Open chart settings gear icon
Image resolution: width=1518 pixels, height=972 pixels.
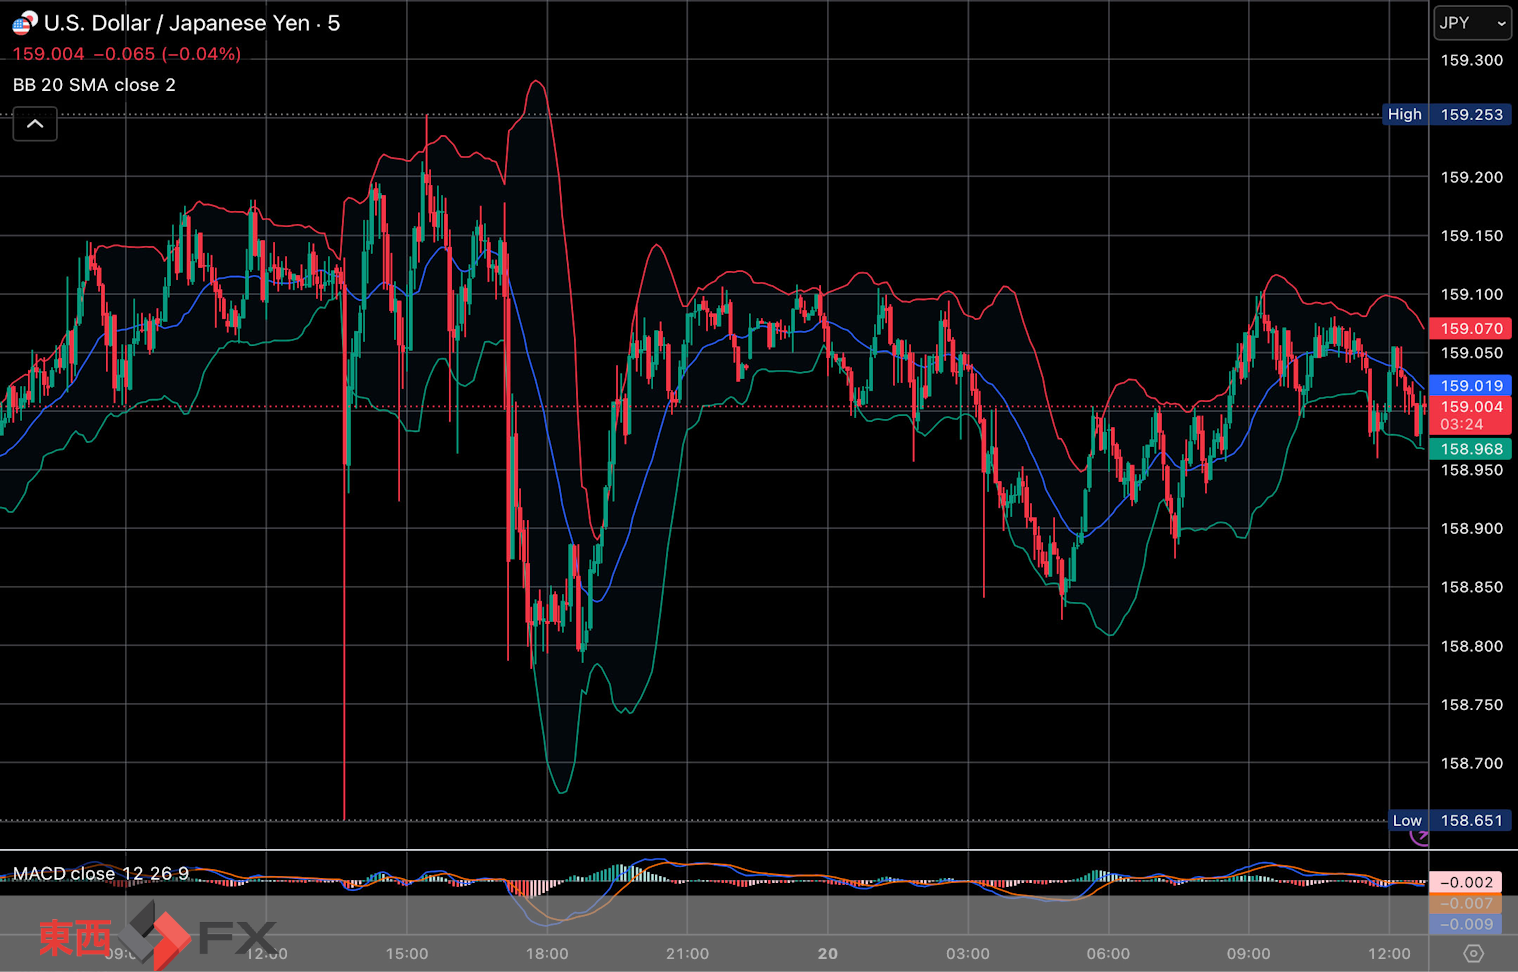pos(1473,953)
